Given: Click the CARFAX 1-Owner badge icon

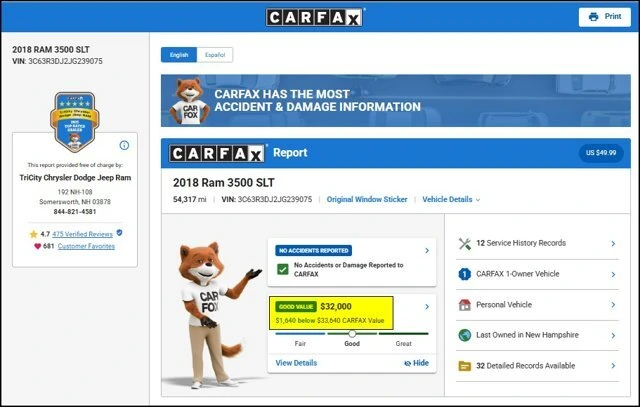Looking at the screenshot, I should click(464, 274).
